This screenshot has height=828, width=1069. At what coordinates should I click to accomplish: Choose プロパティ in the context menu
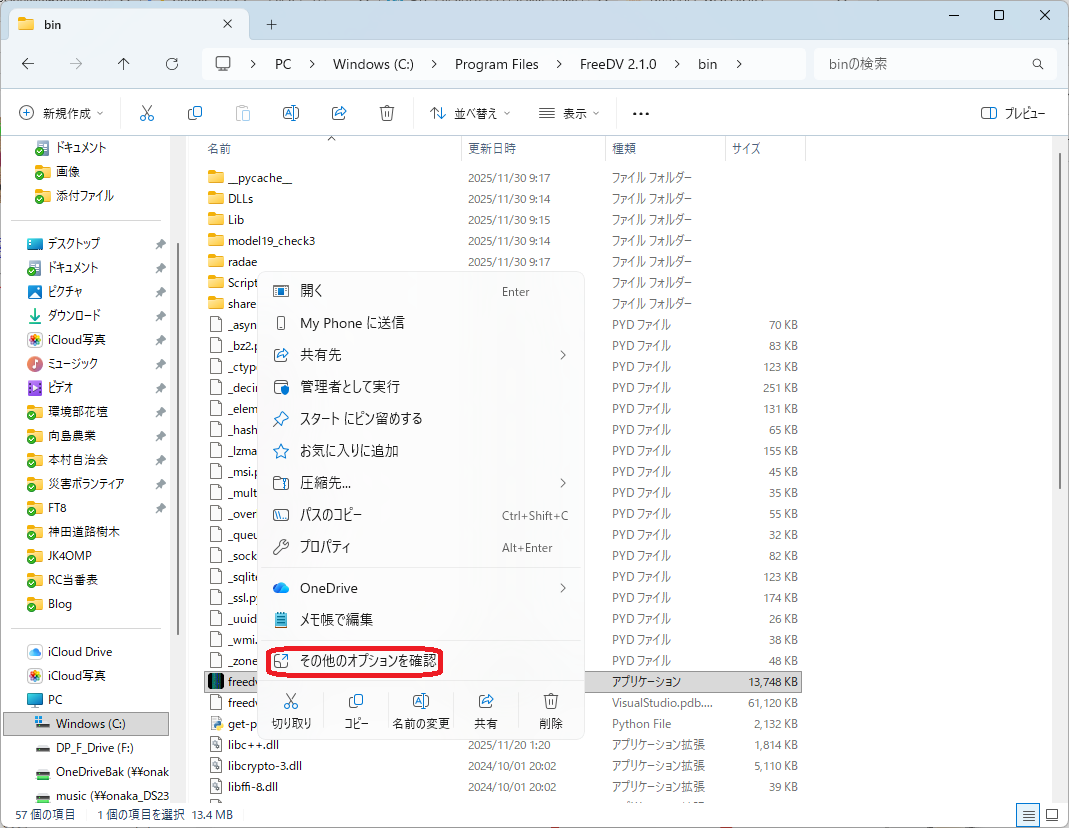pos(422,547)
